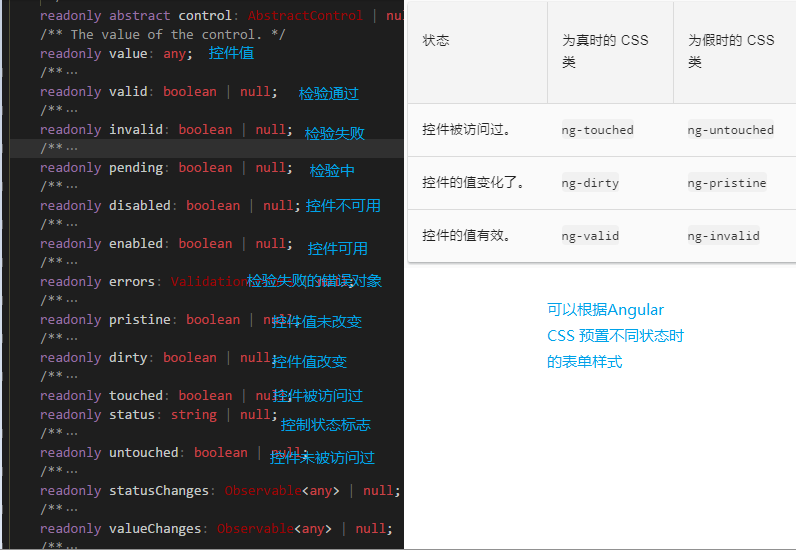Click the 'string' type on status line
The image size is (796, 551).
pyautogui.click(x=193, y=415)
